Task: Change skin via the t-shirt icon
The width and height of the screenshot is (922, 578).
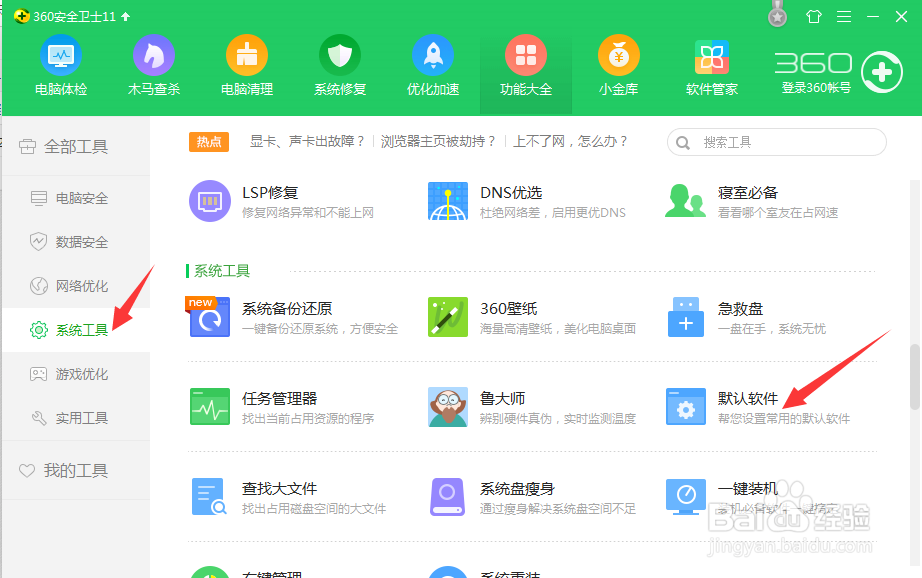Action: click(814, 16)
